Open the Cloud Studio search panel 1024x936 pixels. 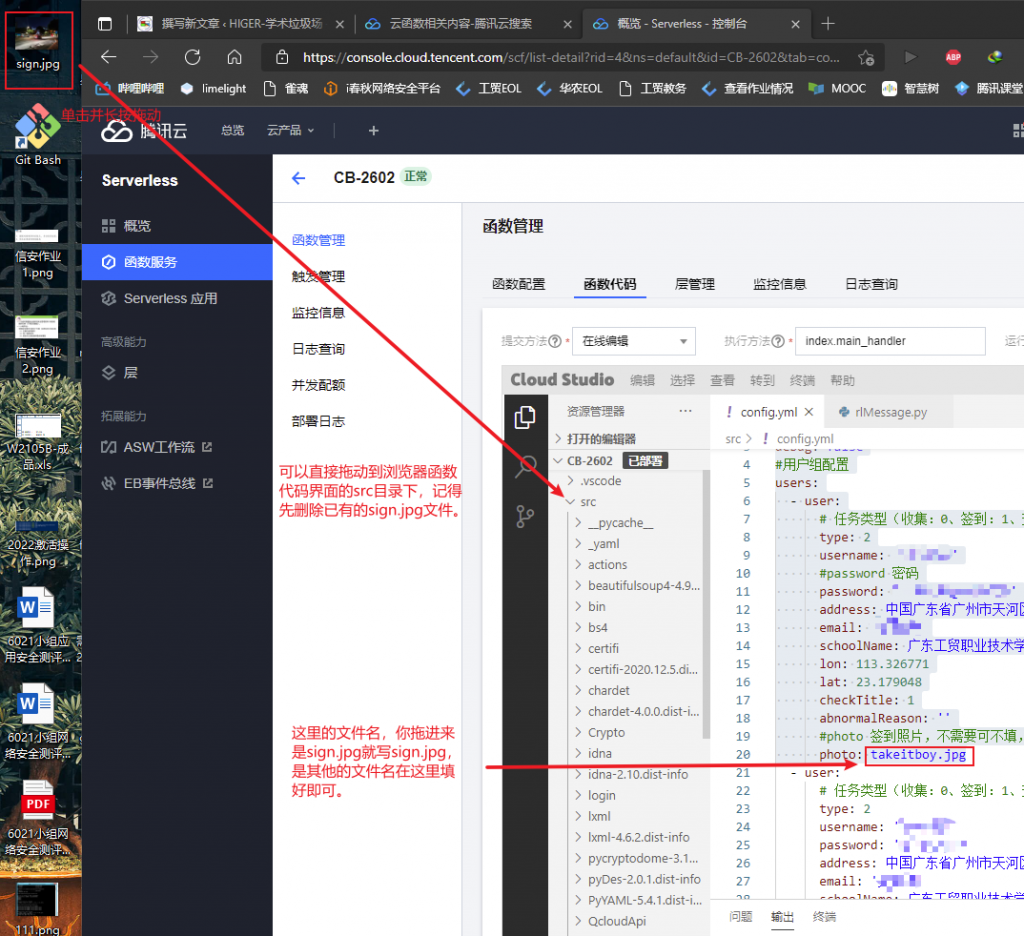click(525, 466)
